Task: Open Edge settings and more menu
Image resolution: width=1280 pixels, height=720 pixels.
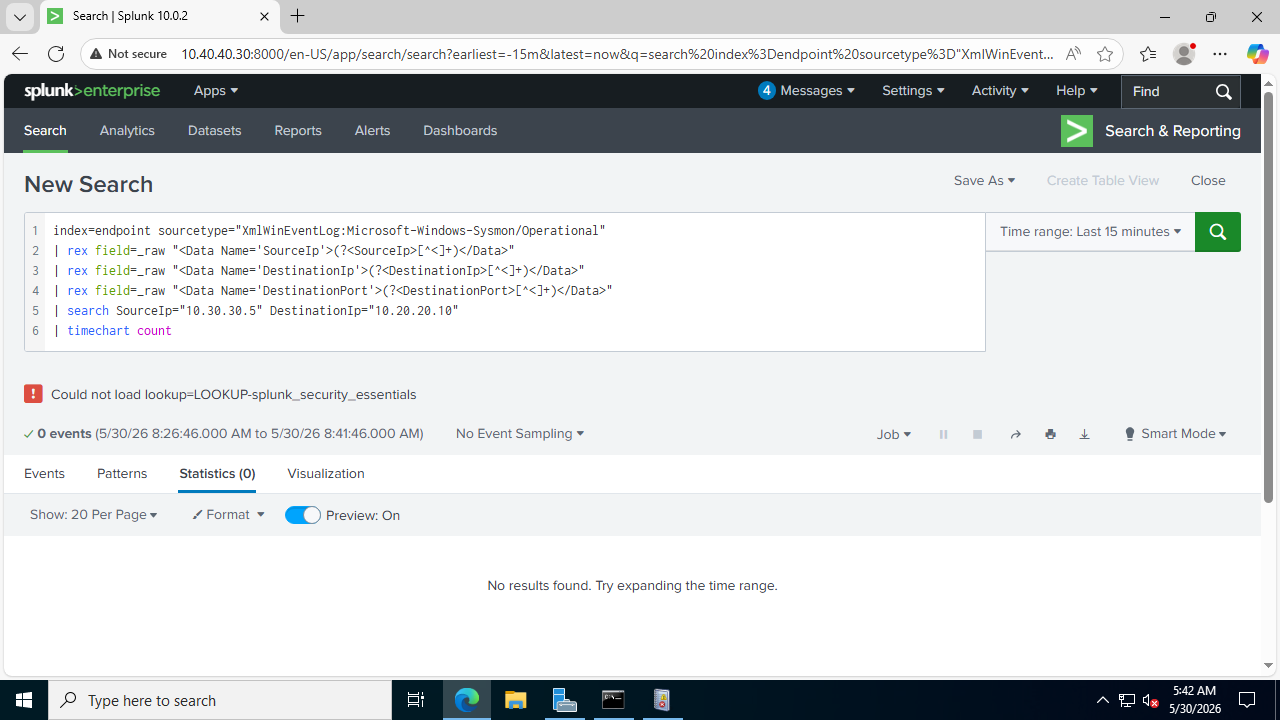Action: (1220, 54)
